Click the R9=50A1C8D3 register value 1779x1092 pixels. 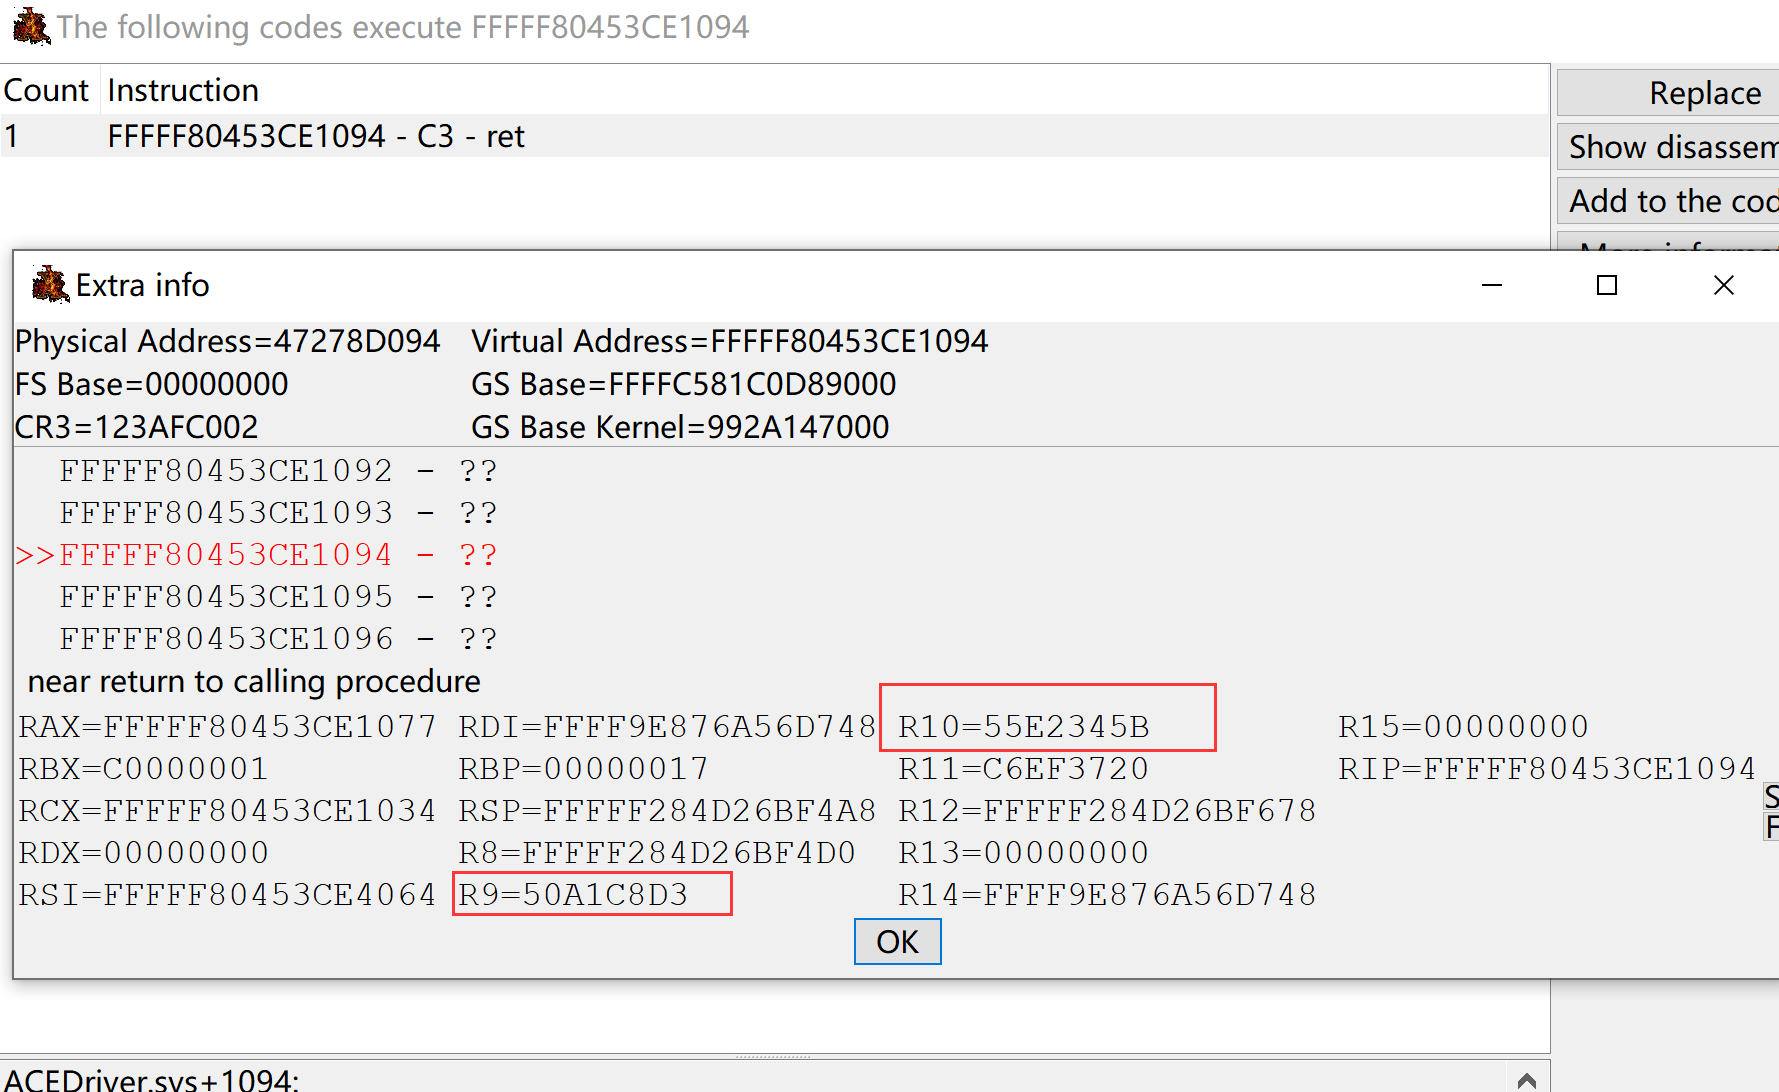pos(573,895)
